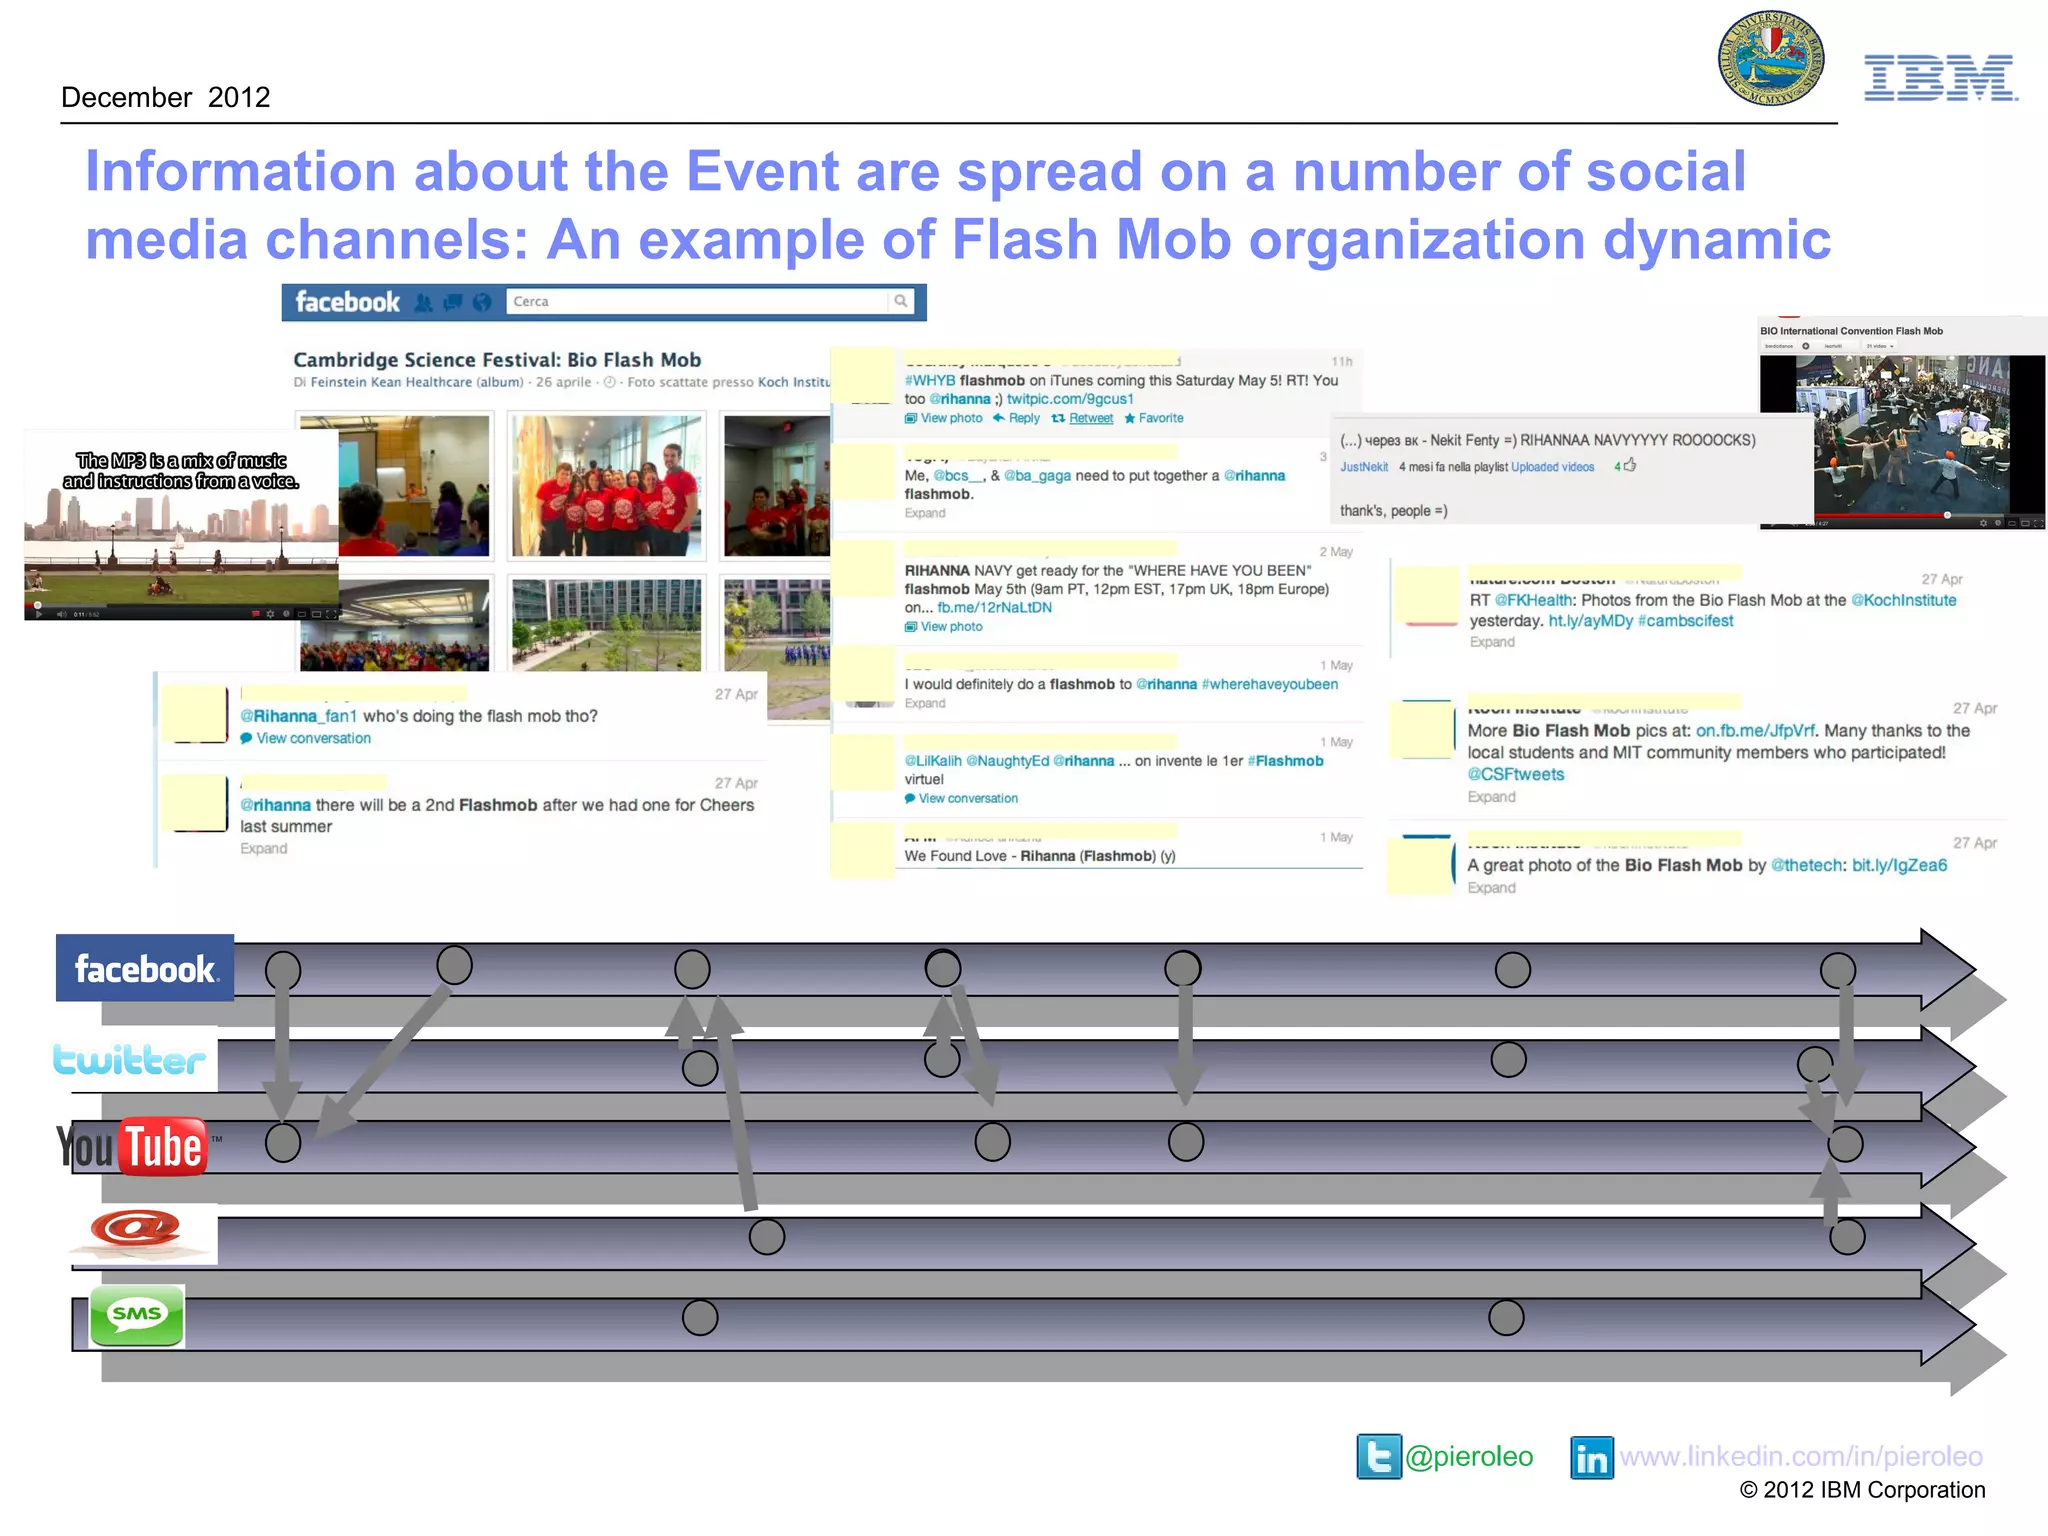This screenshot has height=1536, width=2048.
Task: Click the Twitter bird icon beside @pieroleo
Action: 1378,1456
